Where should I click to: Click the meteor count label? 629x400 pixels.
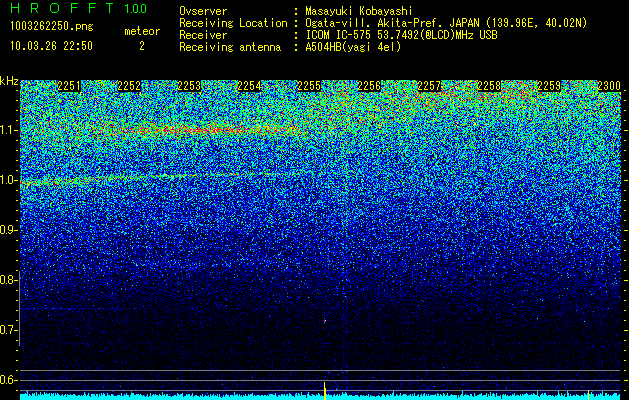pos(142,31)
